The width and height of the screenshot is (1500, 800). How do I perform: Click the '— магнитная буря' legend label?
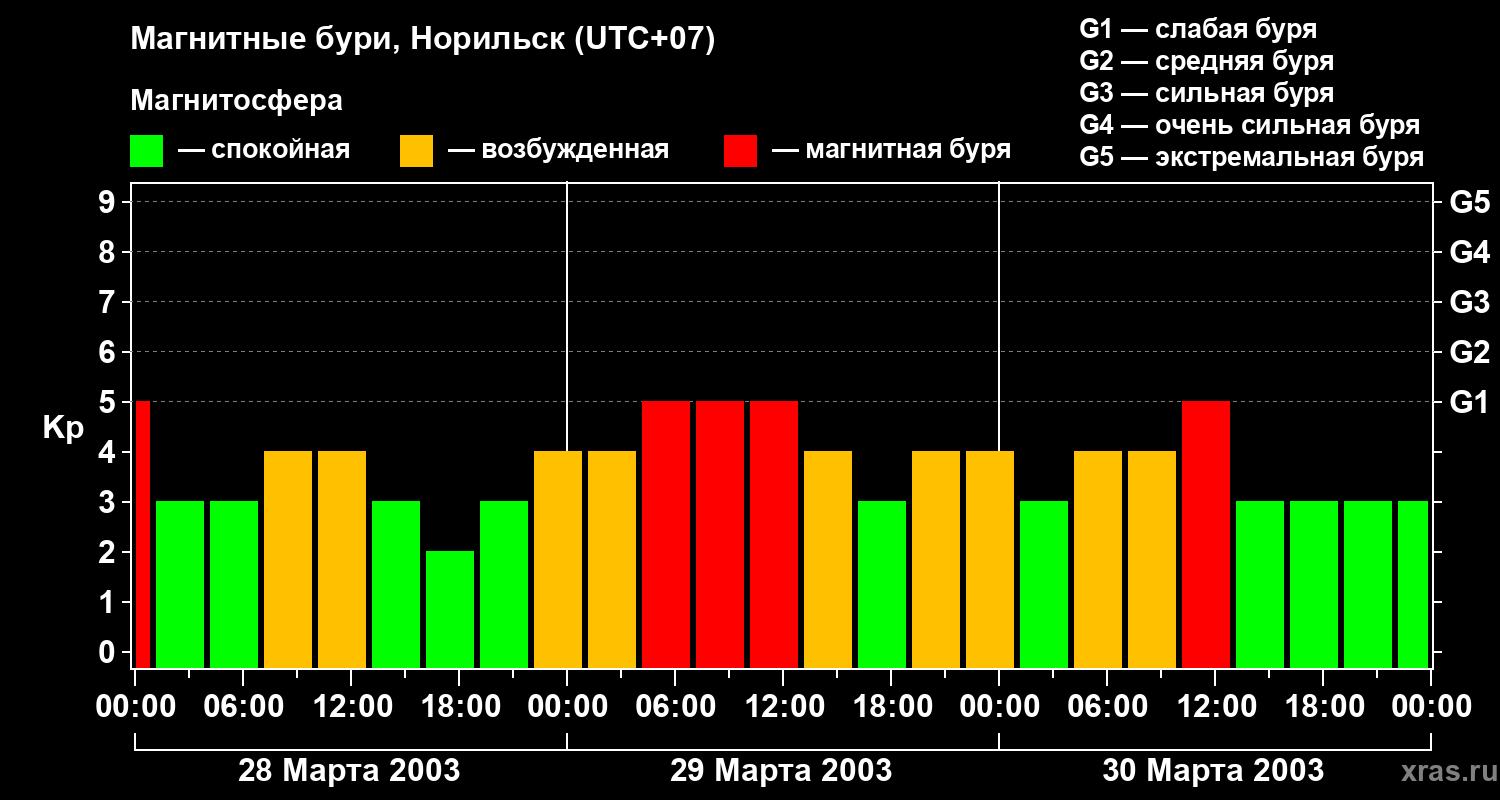(x=891, y=150)
